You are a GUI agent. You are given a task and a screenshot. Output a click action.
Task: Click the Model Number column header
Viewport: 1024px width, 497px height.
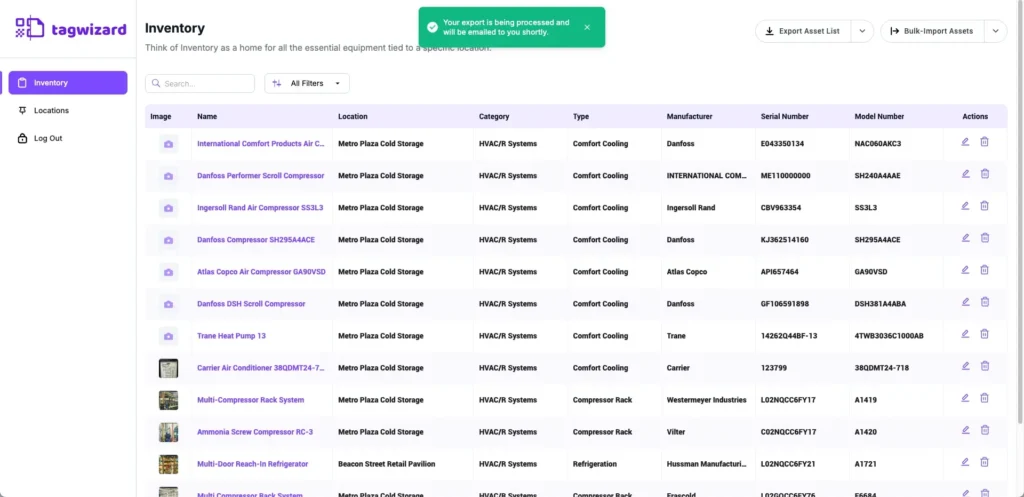(x=879, y=116)
